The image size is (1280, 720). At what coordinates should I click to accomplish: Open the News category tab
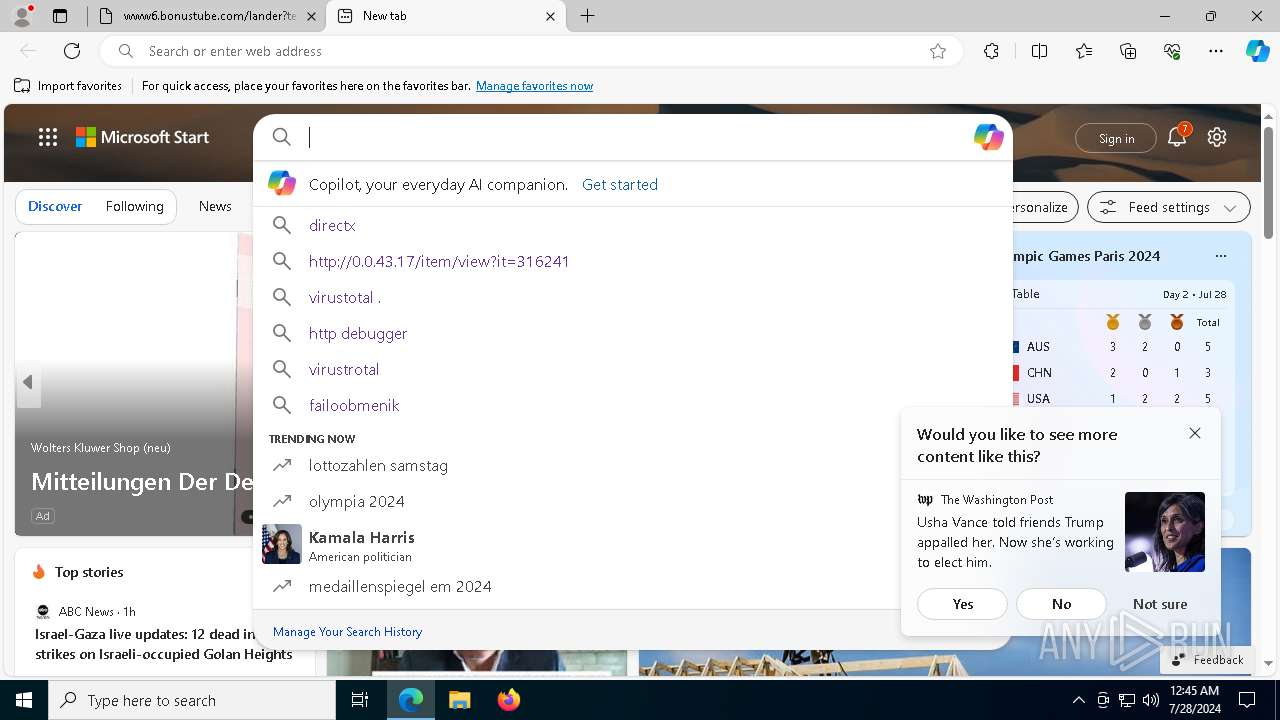coord(215,206)
